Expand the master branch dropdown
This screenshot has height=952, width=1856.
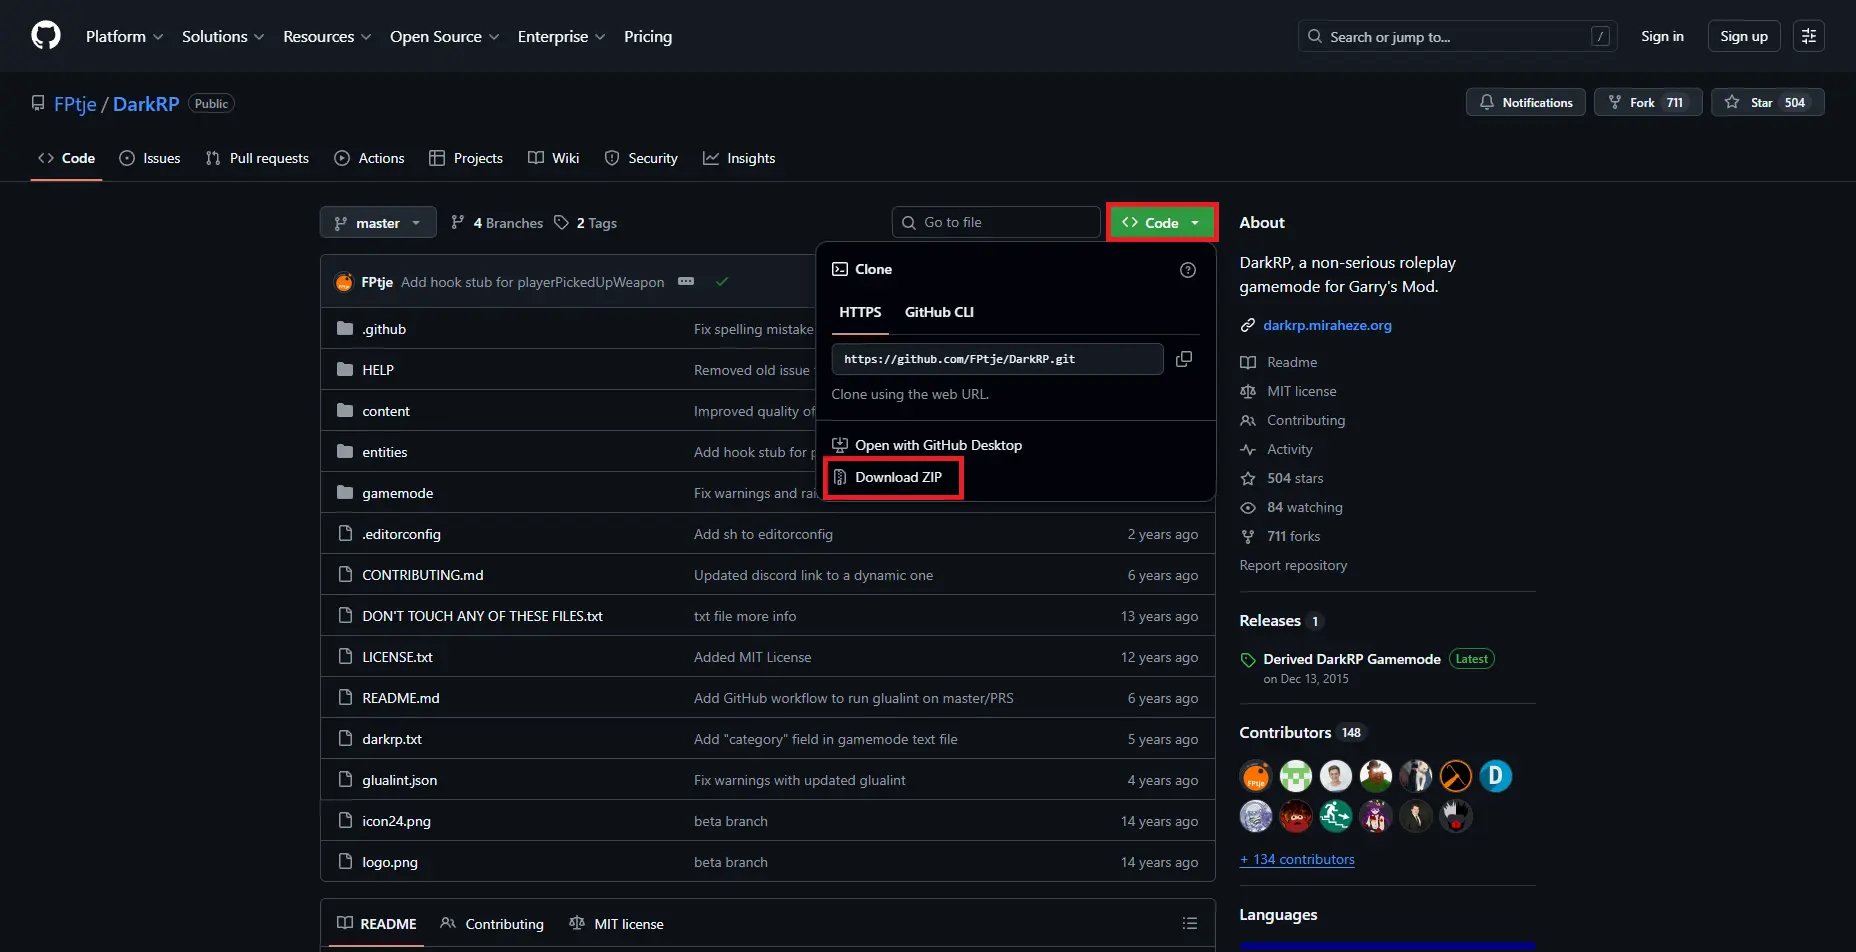click(x=378, y=223)
